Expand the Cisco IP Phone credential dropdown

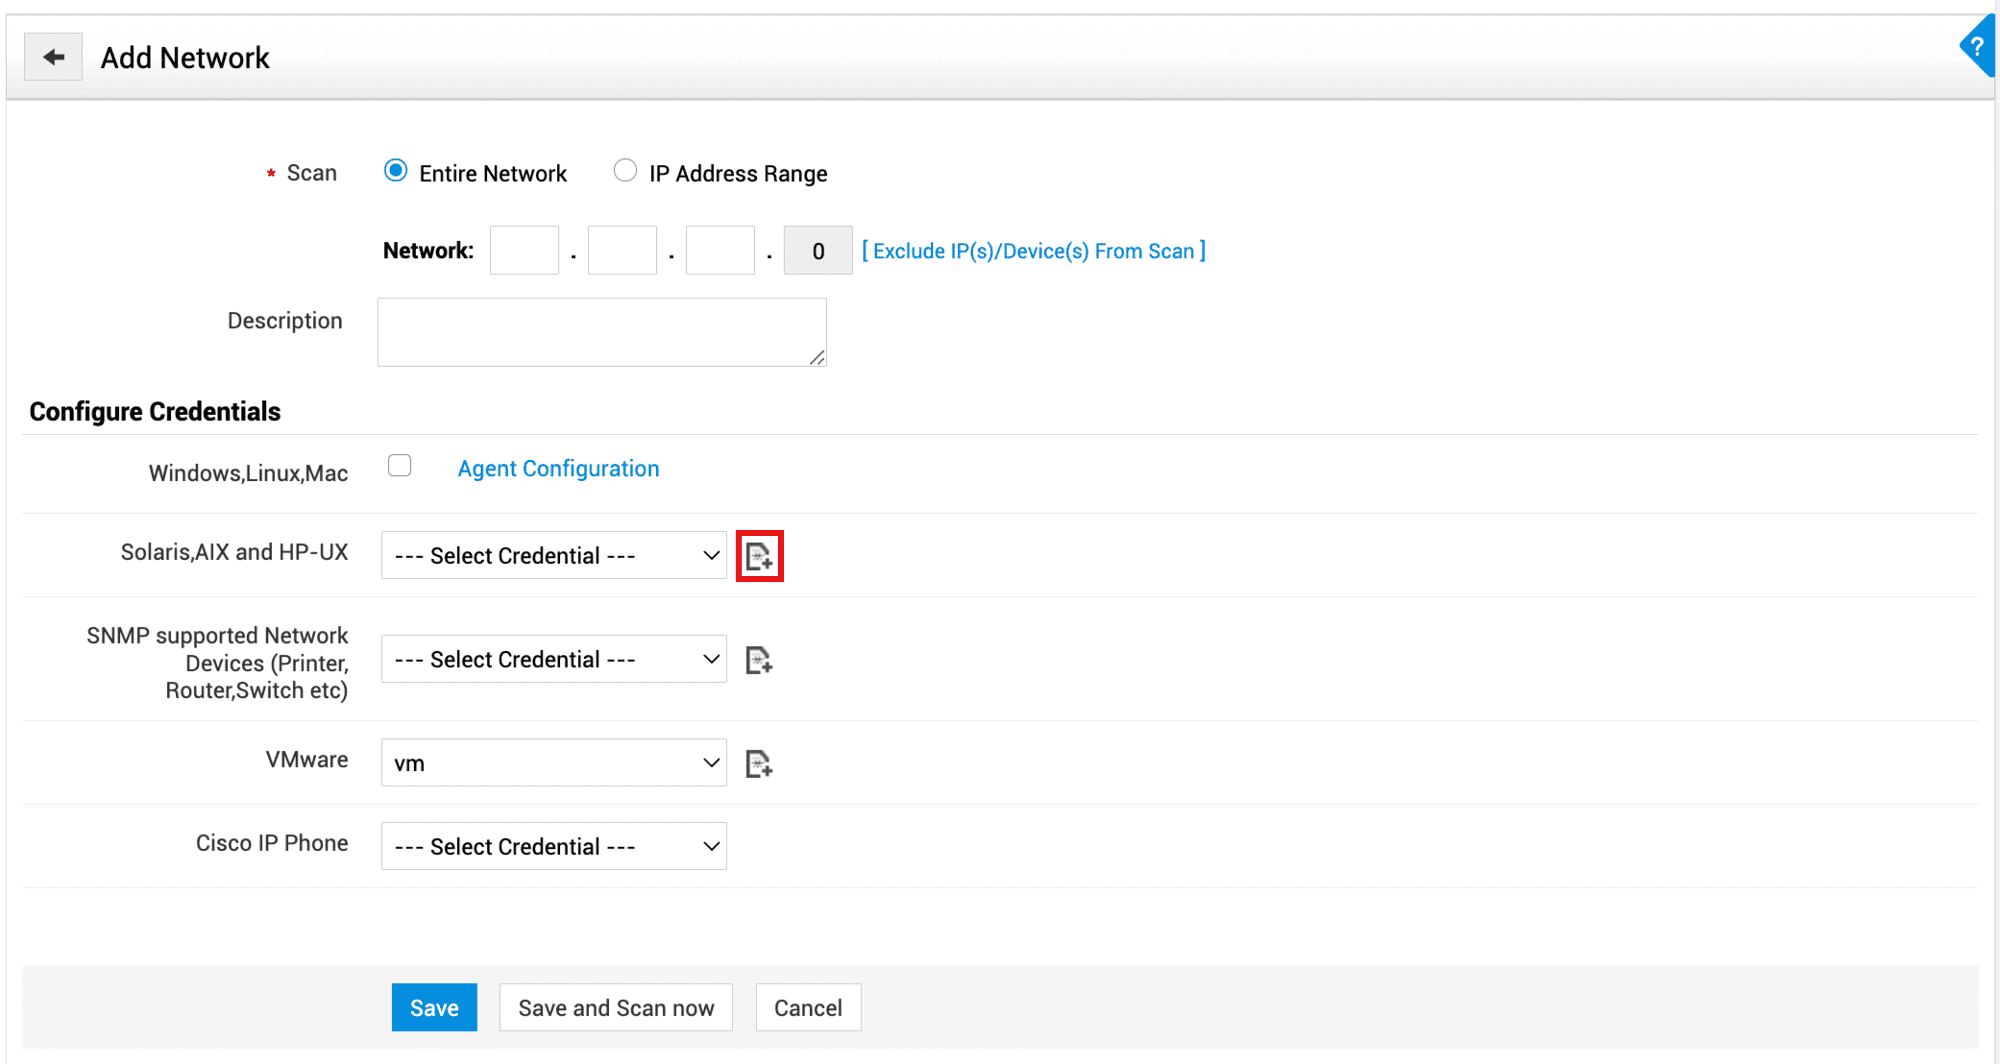click(554, 847)
